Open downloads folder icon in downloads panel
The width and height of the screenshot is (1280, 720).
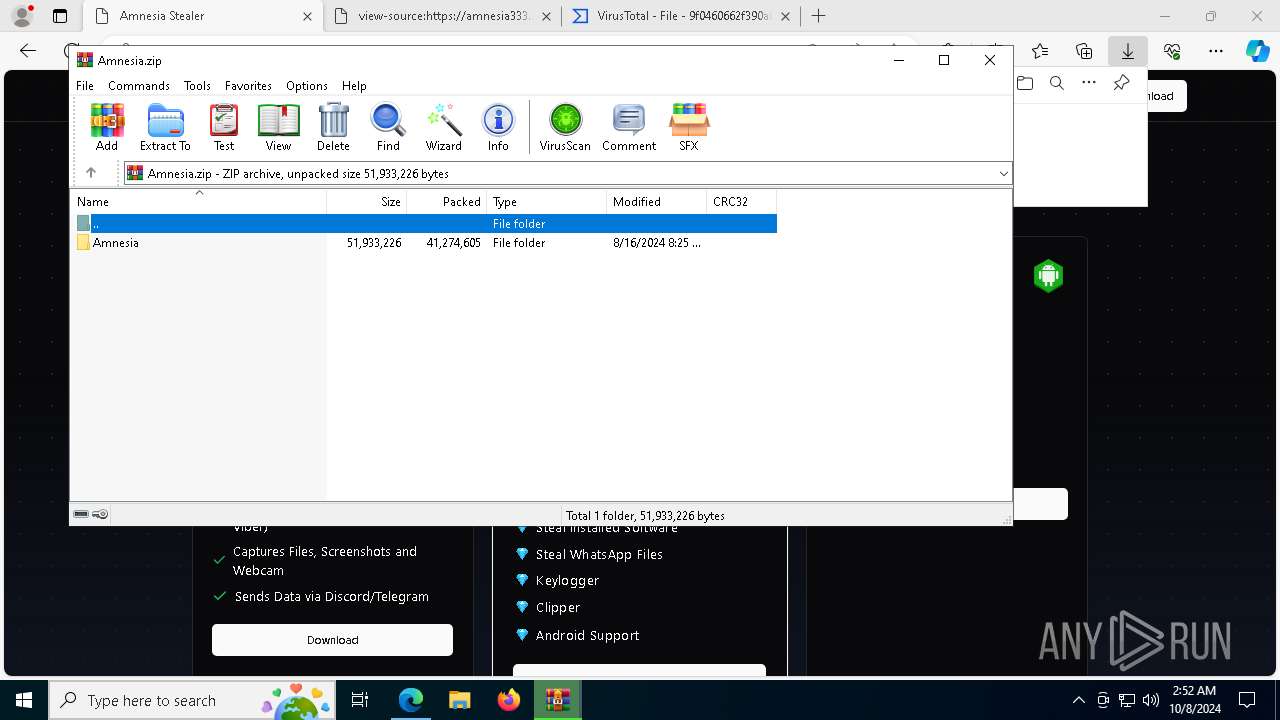1025,83
